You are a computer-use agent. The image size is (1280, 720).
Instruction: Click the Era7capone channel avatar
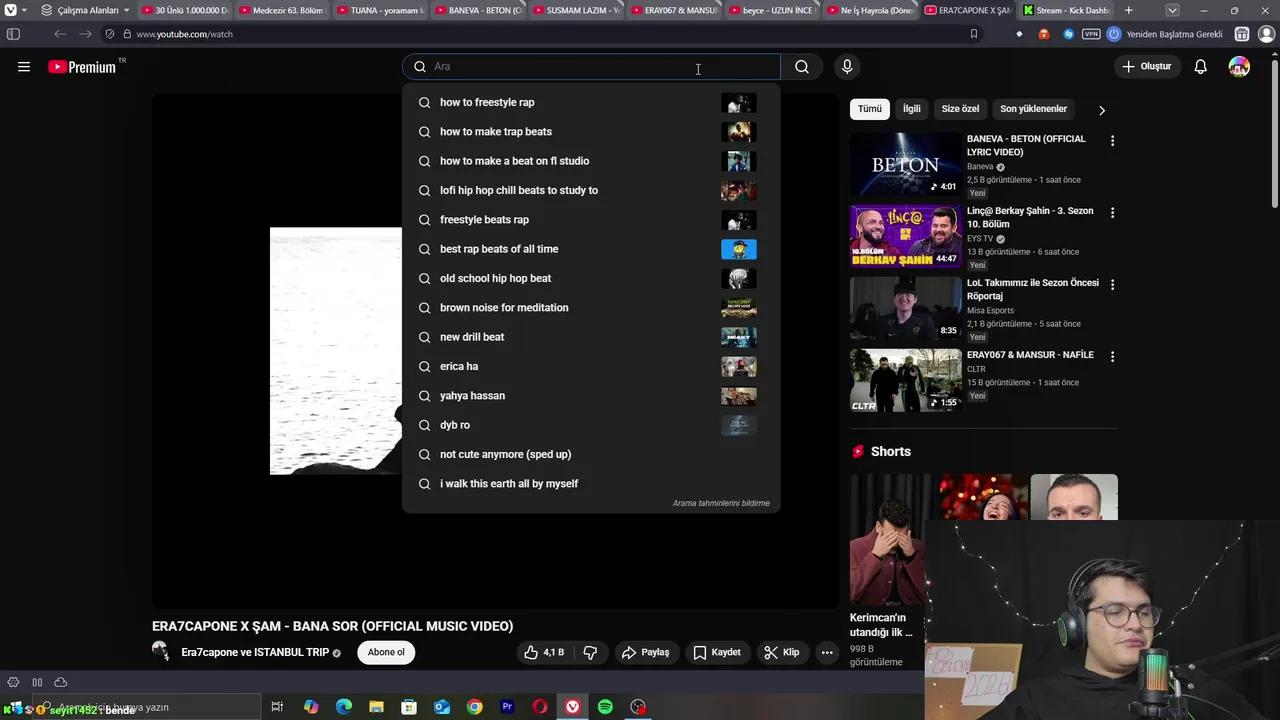pos(160,652)
